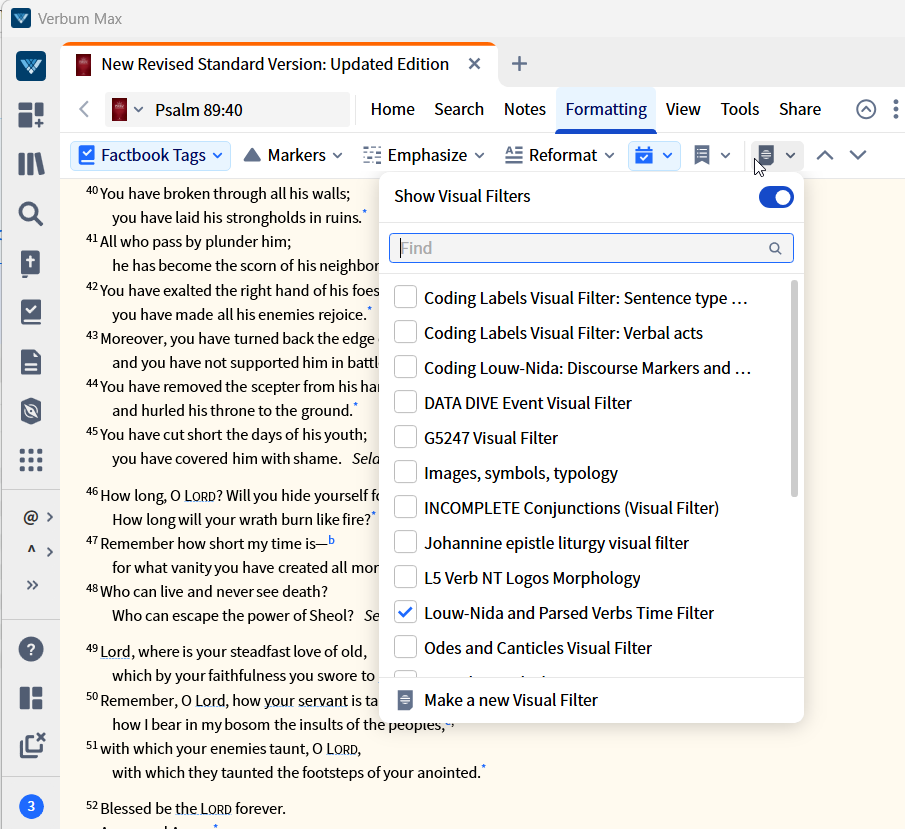
Task: Open the dashboard add-panel sidebar icon
Action: click(x=31, y=114)
